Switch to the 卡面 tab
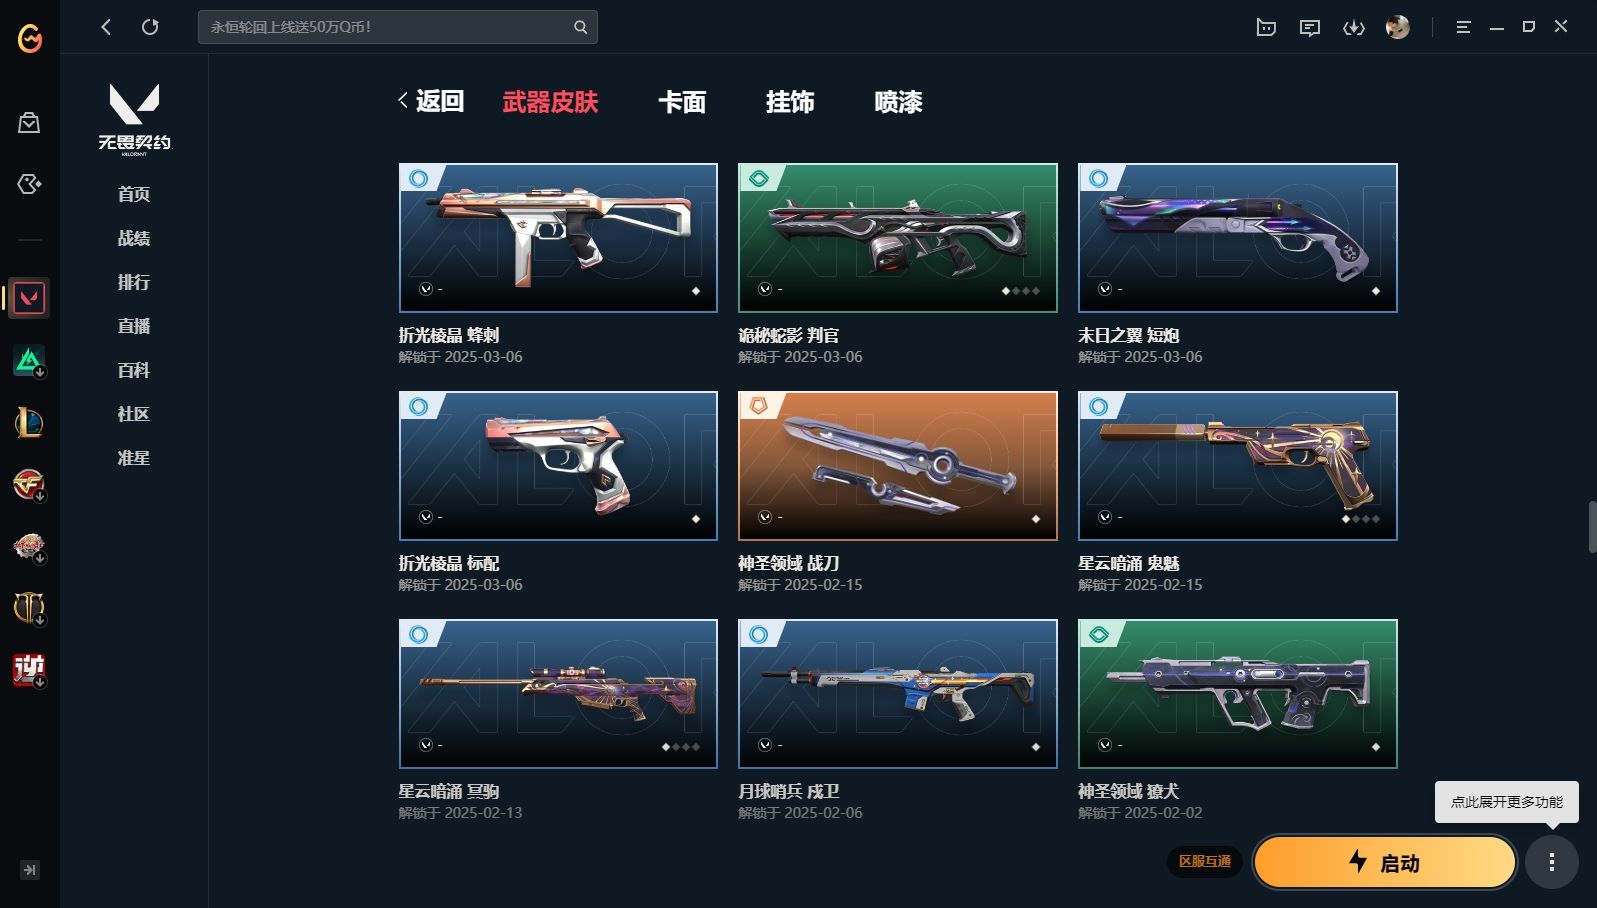Image resolution: width=1597 pixels, height=908 pixels. [x=682, y=102]
